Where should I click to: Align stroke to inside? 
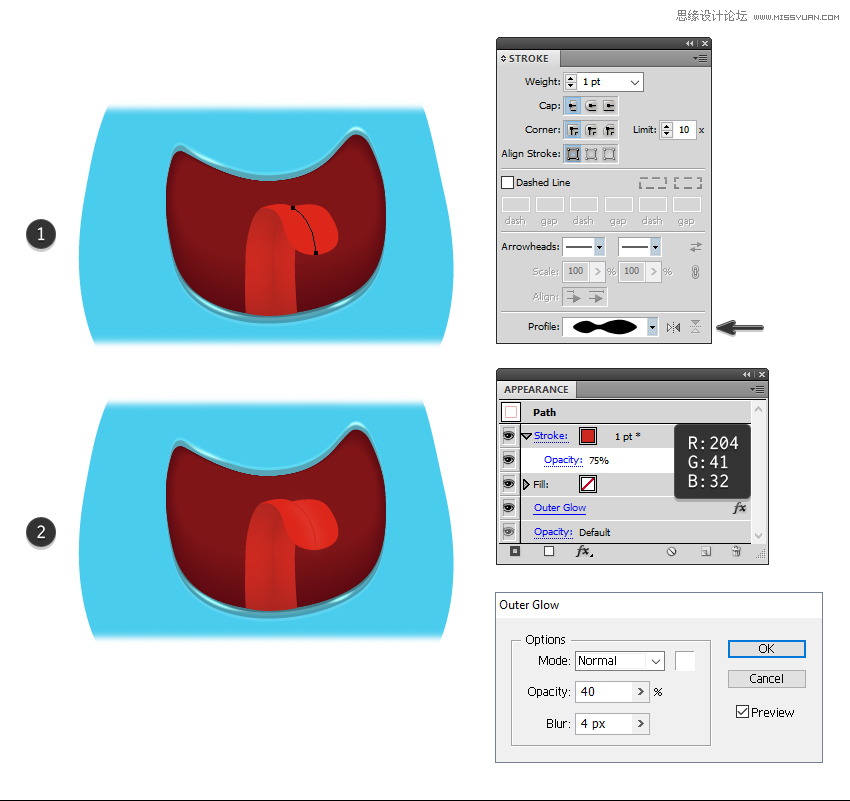591,154
